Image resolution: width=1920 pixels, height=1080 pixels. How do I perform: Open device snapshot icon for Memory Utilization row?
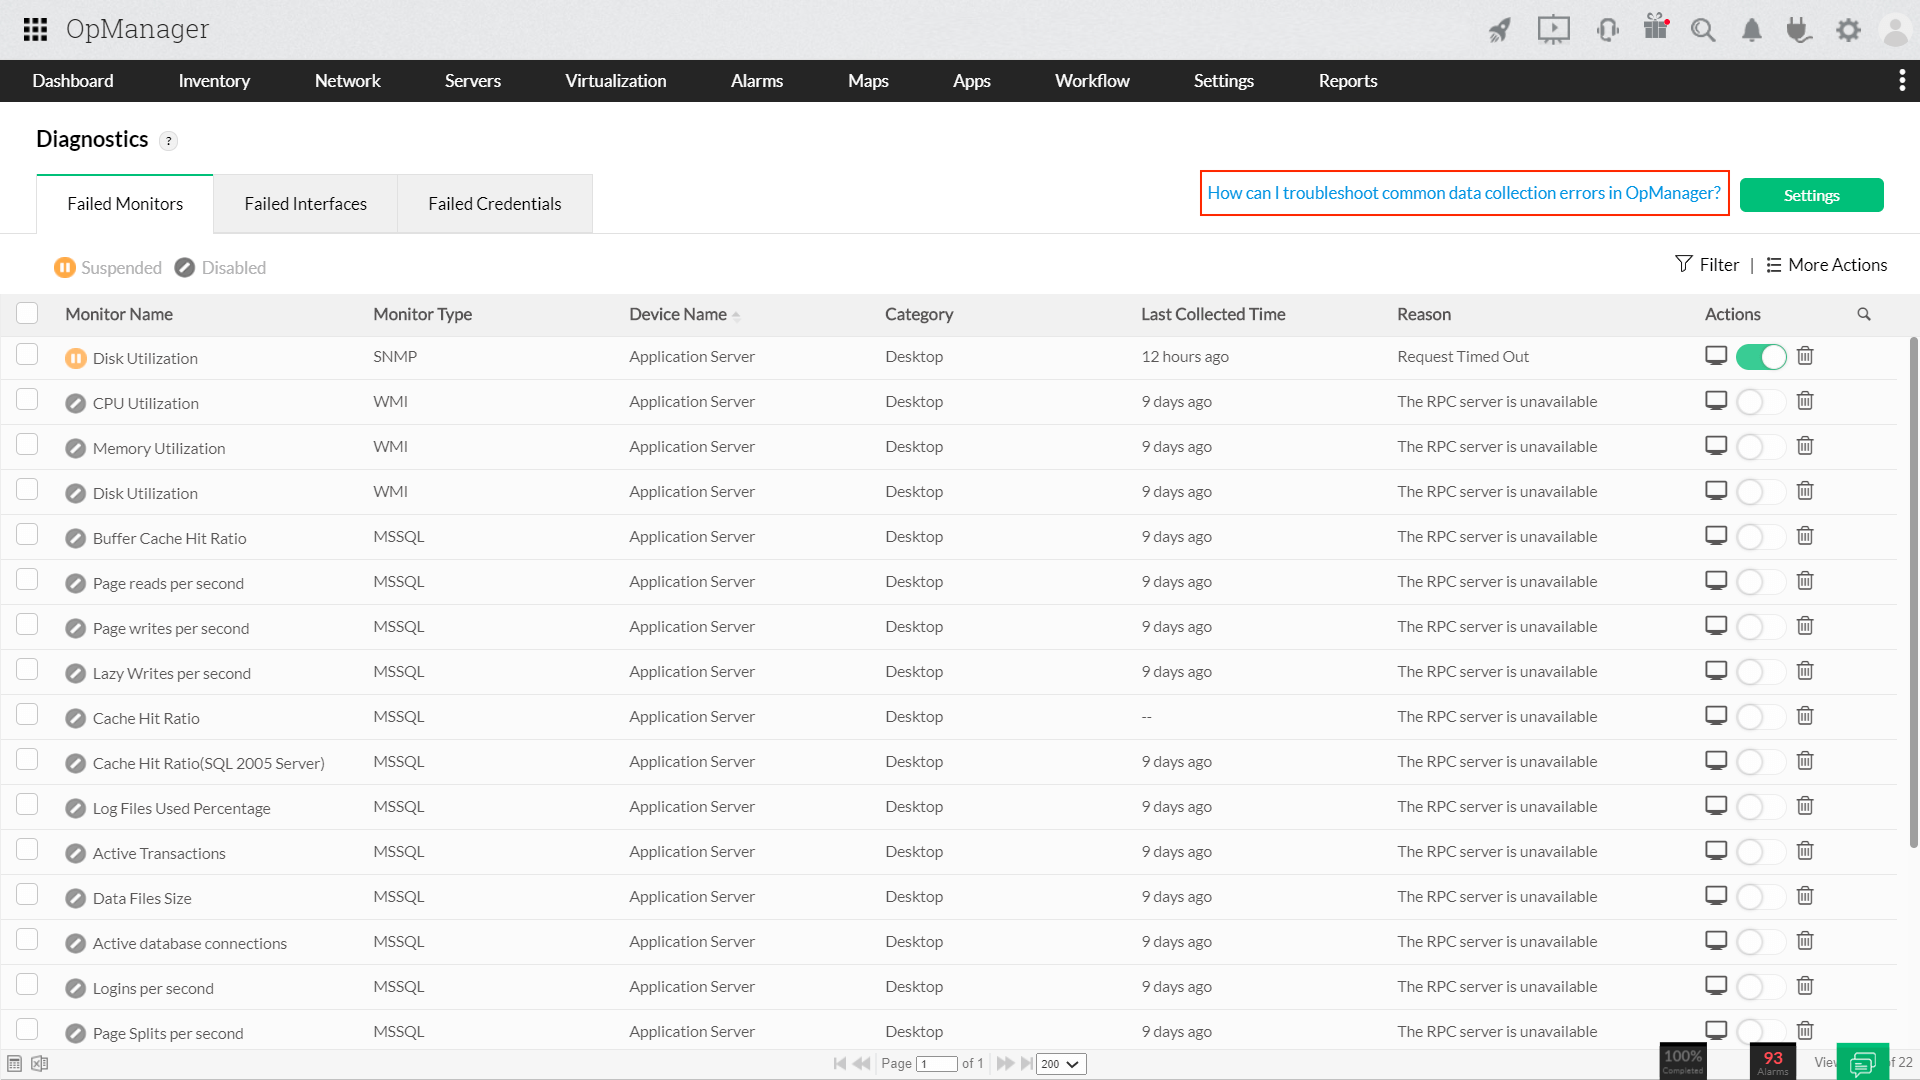[x=1716, y=446]
